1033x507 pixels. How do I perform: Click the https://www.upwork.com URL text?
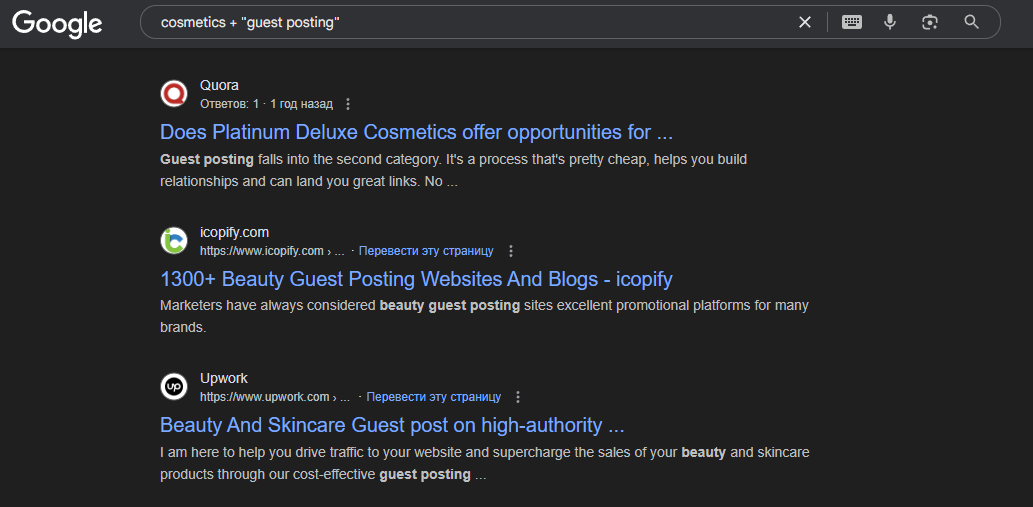point(275,397)
